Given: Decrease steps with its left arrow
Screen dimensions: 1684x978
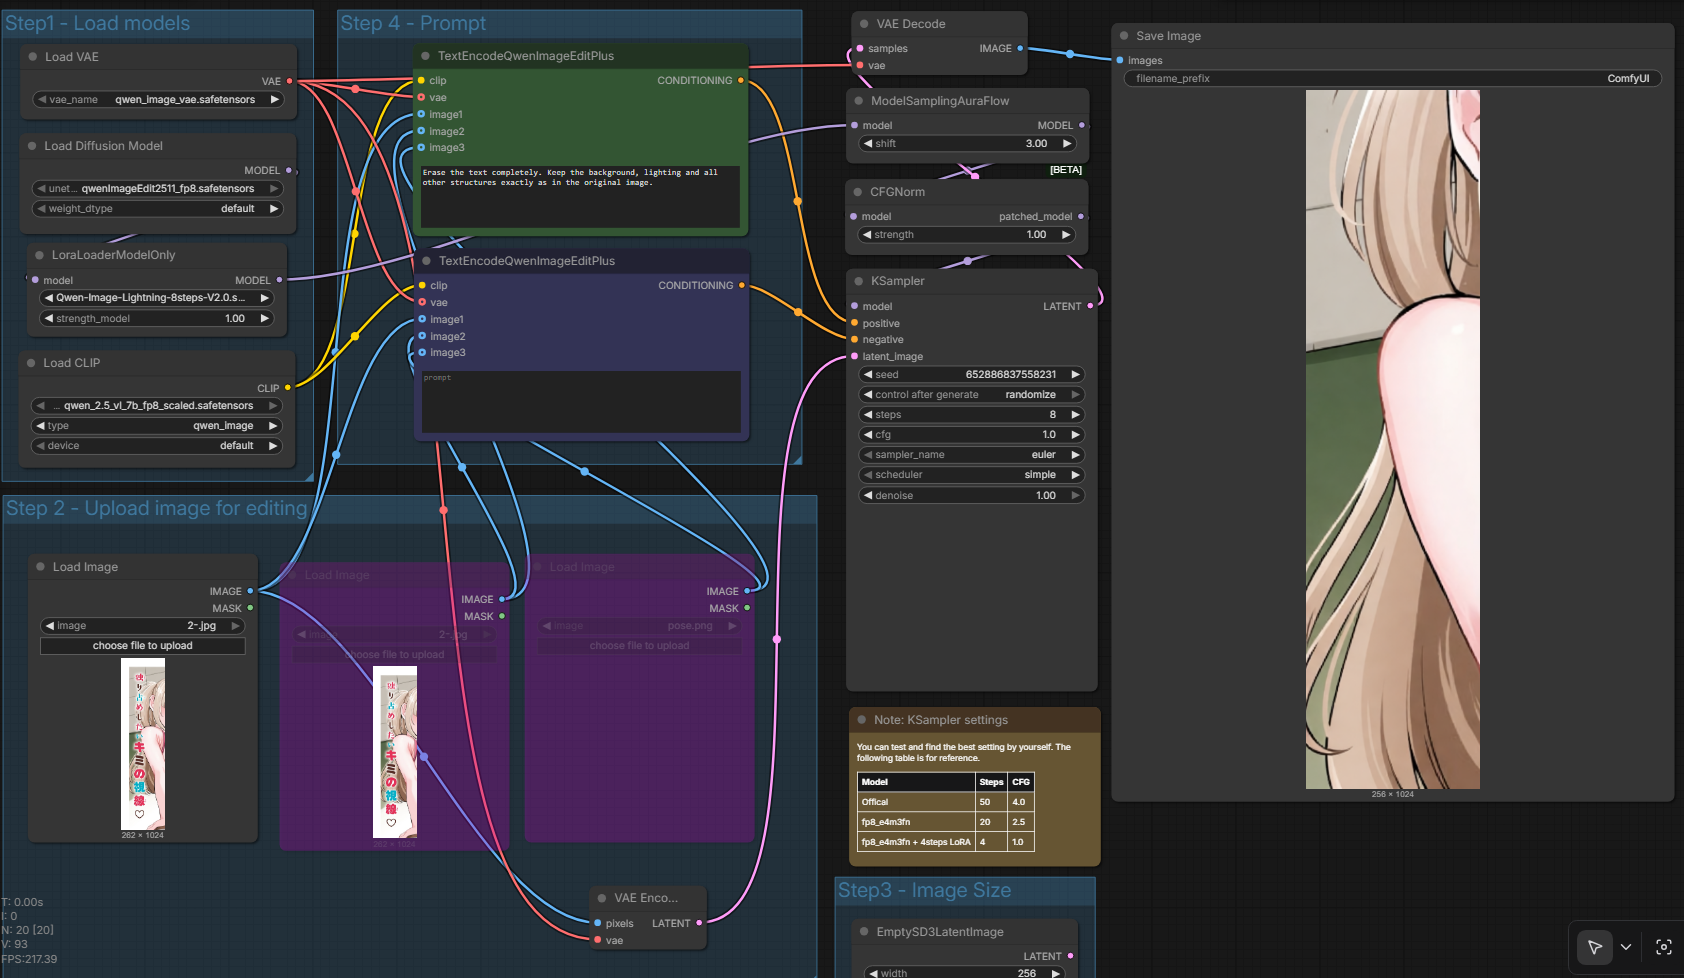Looking at the screenshot, I should (x=868, y=415).
